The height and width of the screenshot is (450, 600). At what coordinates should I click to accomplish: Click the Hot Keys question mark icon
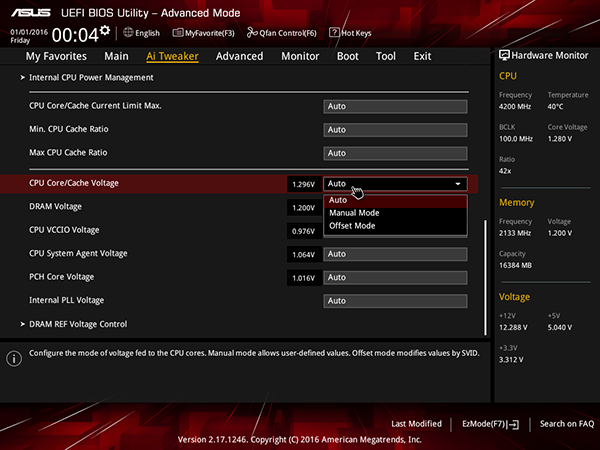(x=334, y=33)
